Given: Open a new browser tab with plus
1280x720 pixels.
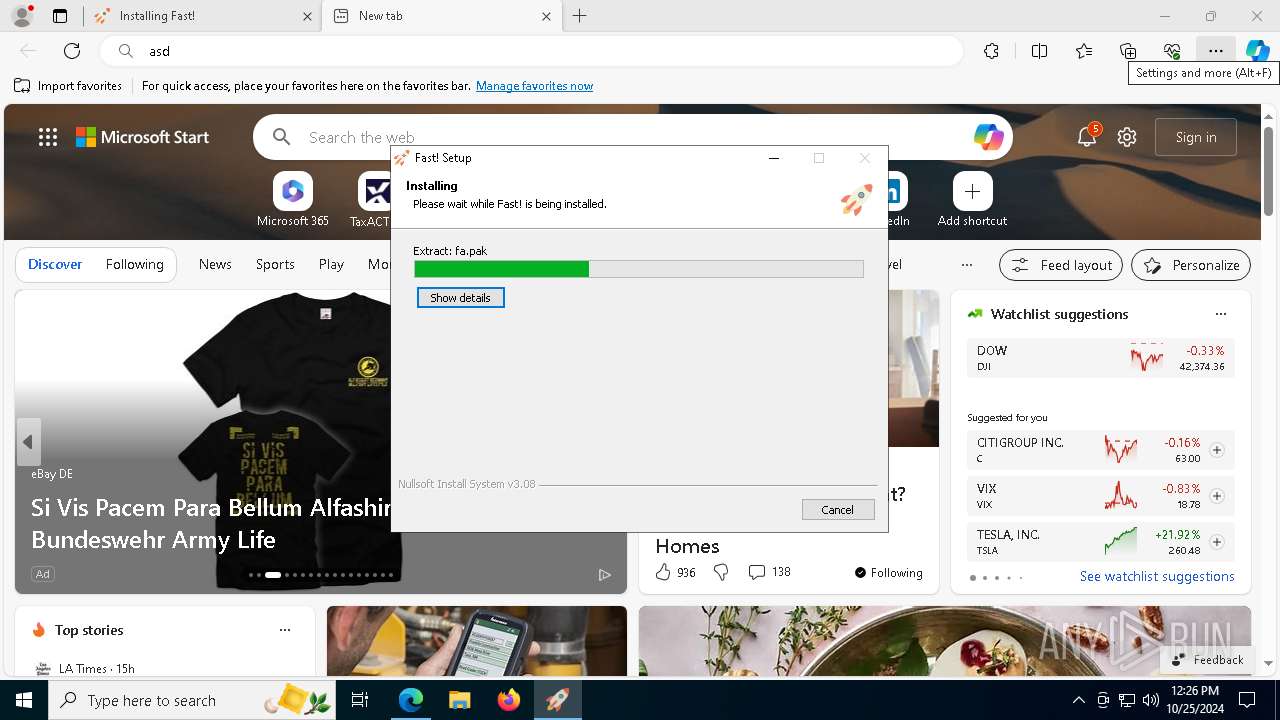Looking at the screenshot, I should [580, 16].
